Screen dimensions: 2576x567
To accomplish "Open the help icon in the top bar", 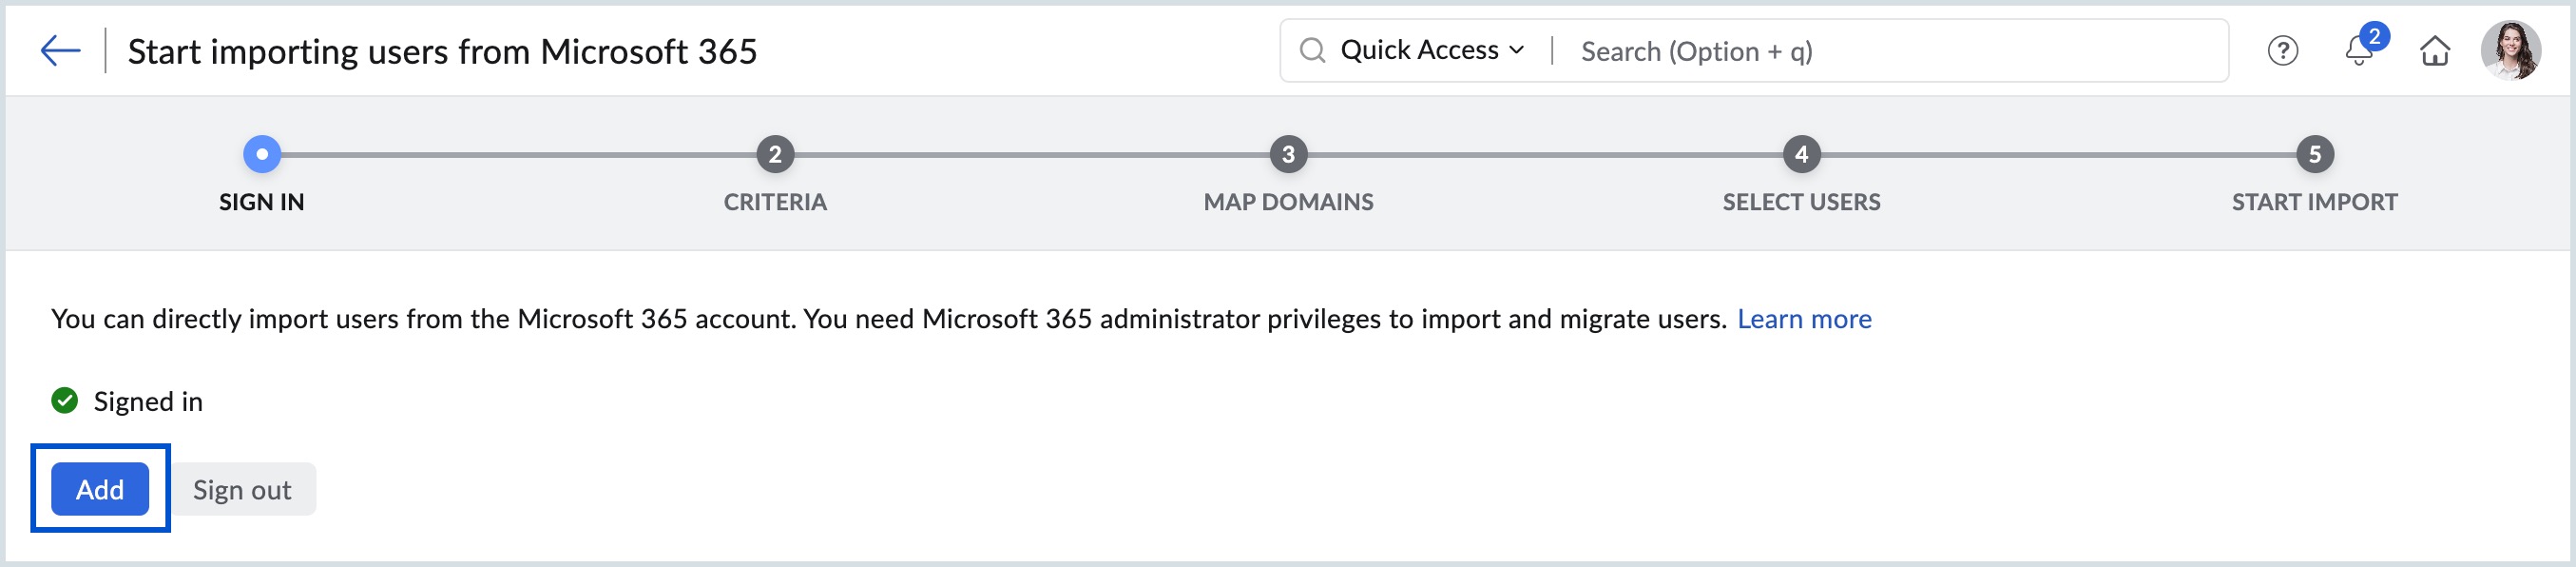I will (x=2283, y=52).
